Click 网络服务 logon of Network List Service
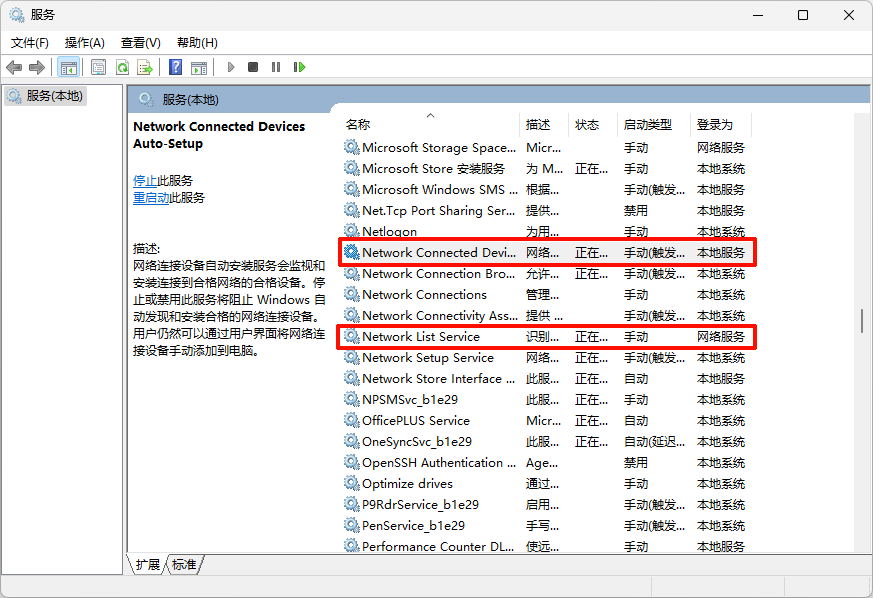 click(720, 336)
